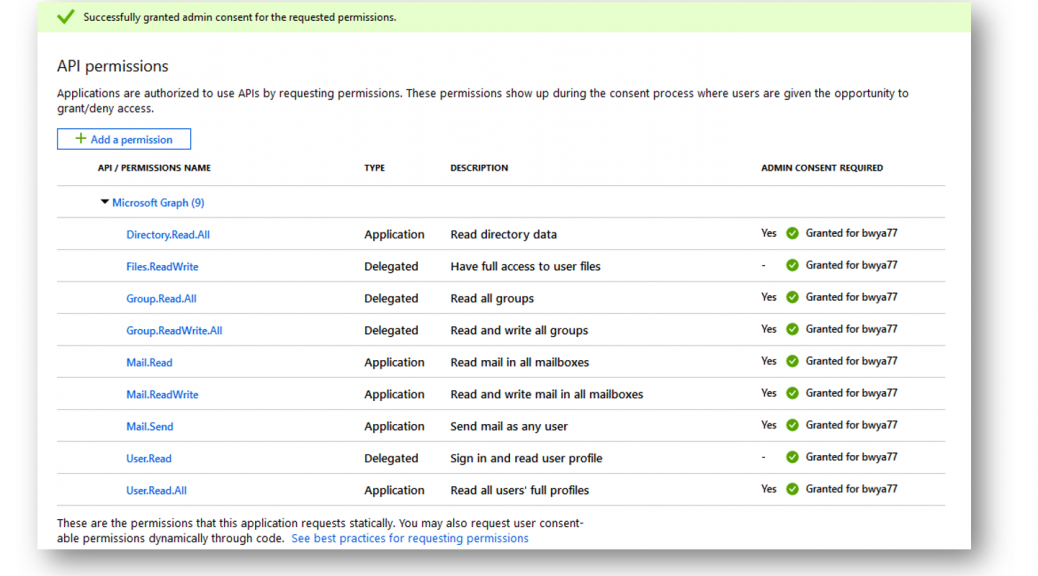The image size is (1038, 576).
Task: Click 'Sign in and read user profile' description
Action: point(526,458)
